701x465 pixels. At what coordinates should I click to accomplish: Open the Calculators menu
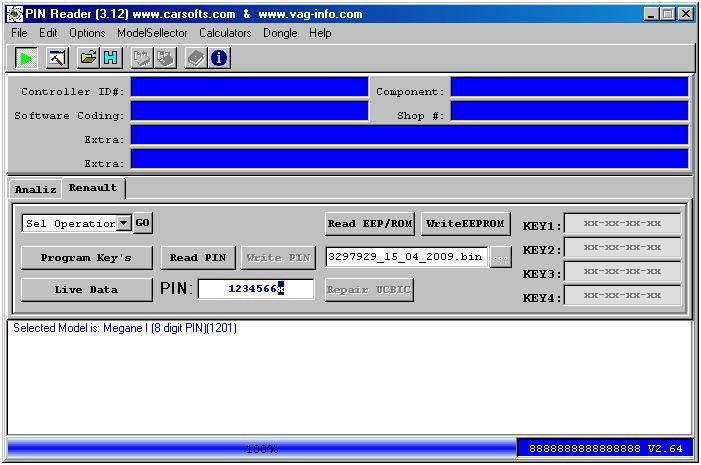pyautogui.click(x=225, y=33)
